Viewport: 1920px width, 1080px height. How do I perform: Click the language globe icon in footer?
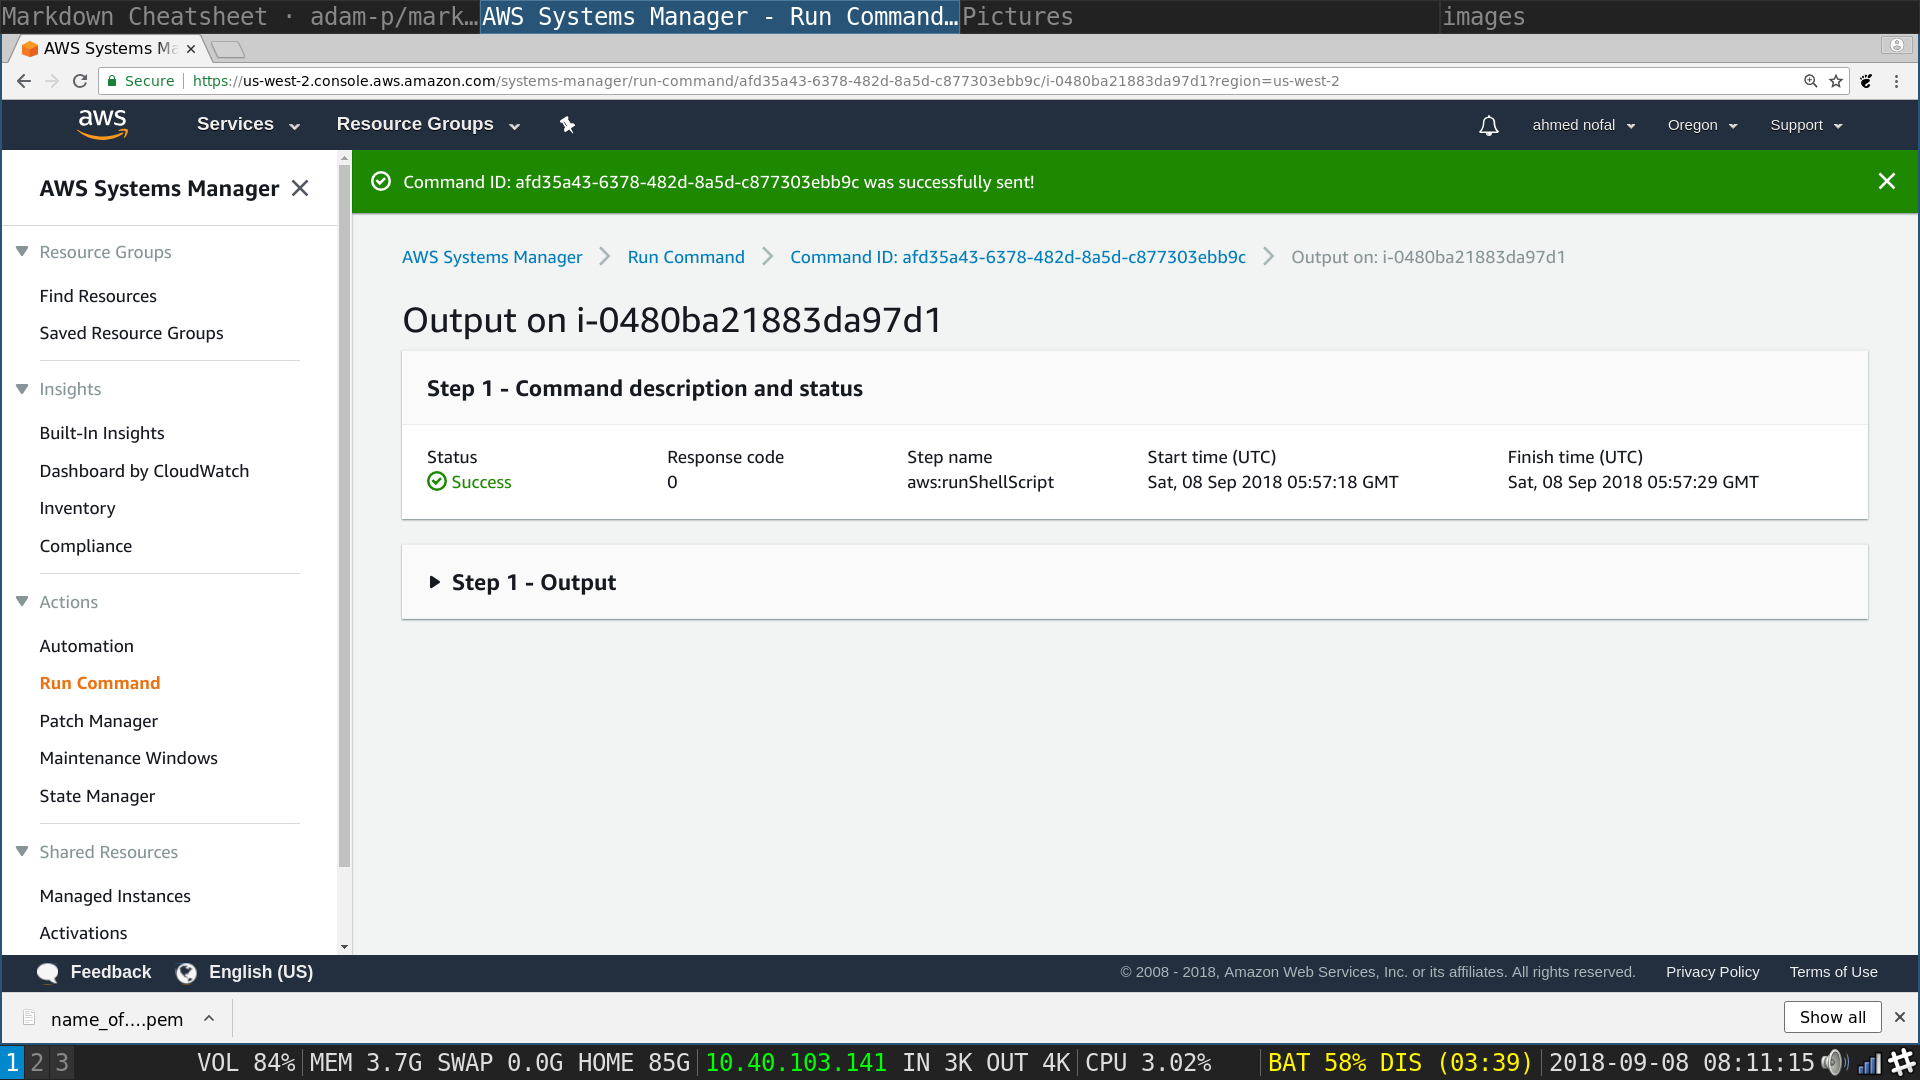click(186, 973)
